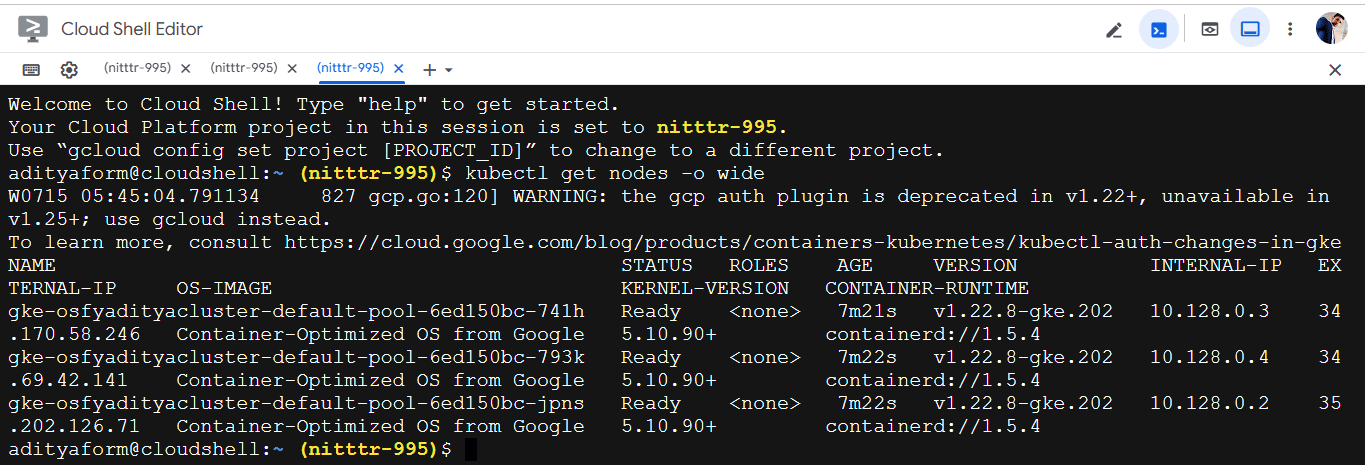Toggle the terminal button in top bar
This screenshot has height=465, width=1365.
click(1159, 30)
